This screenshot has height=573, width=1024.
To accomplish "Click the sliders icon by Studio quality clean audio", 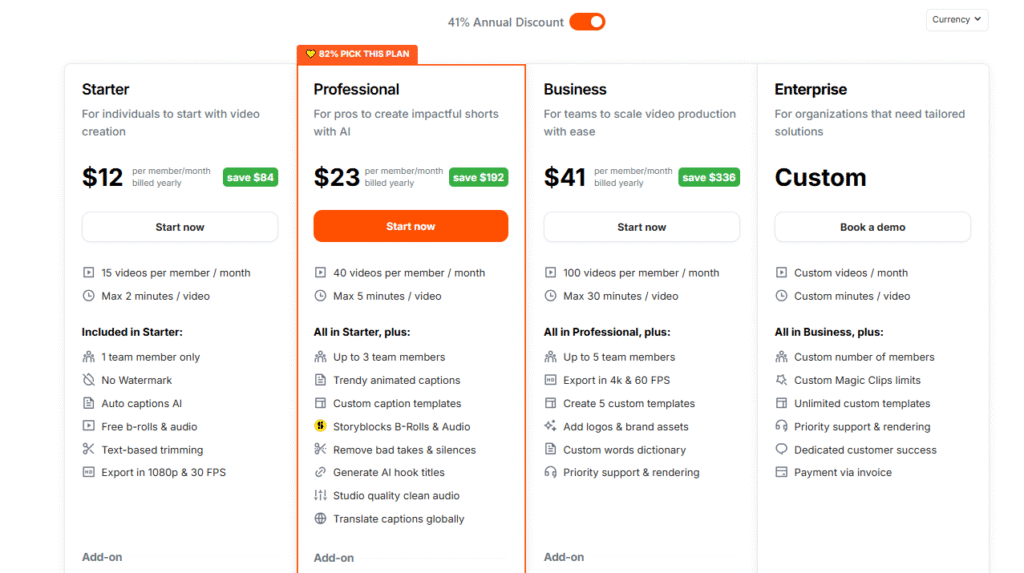I will coord(320,495).
